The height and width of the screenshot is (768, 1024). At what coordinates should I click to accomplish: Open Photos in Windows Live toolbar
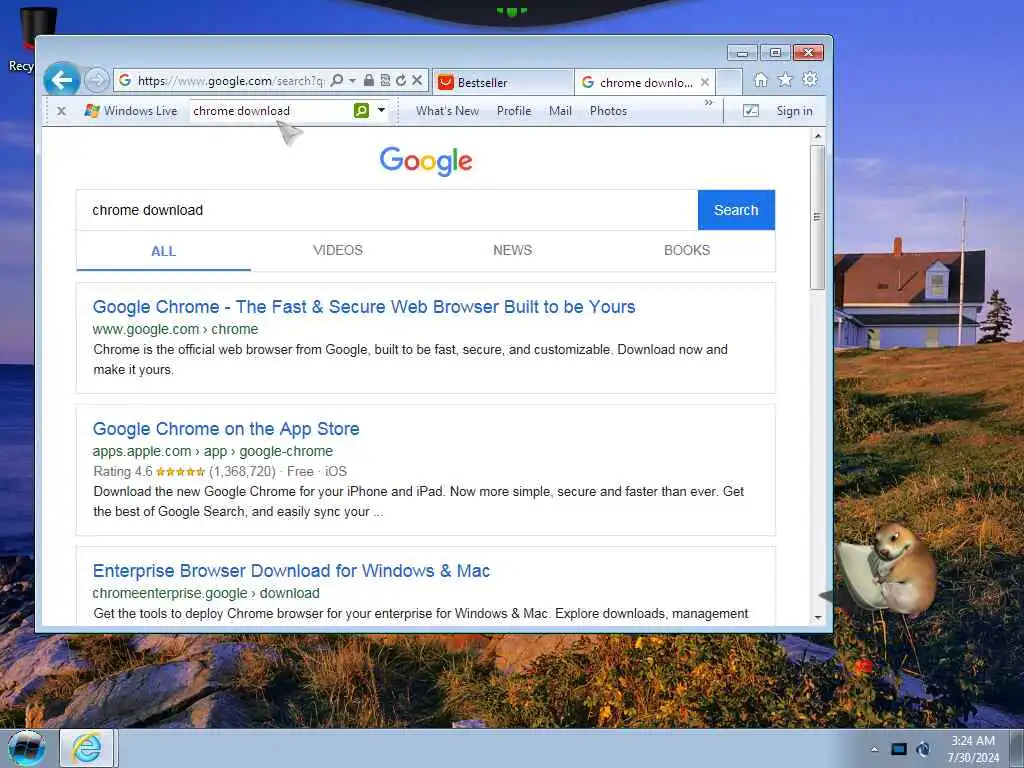click(x=608, y=111)
